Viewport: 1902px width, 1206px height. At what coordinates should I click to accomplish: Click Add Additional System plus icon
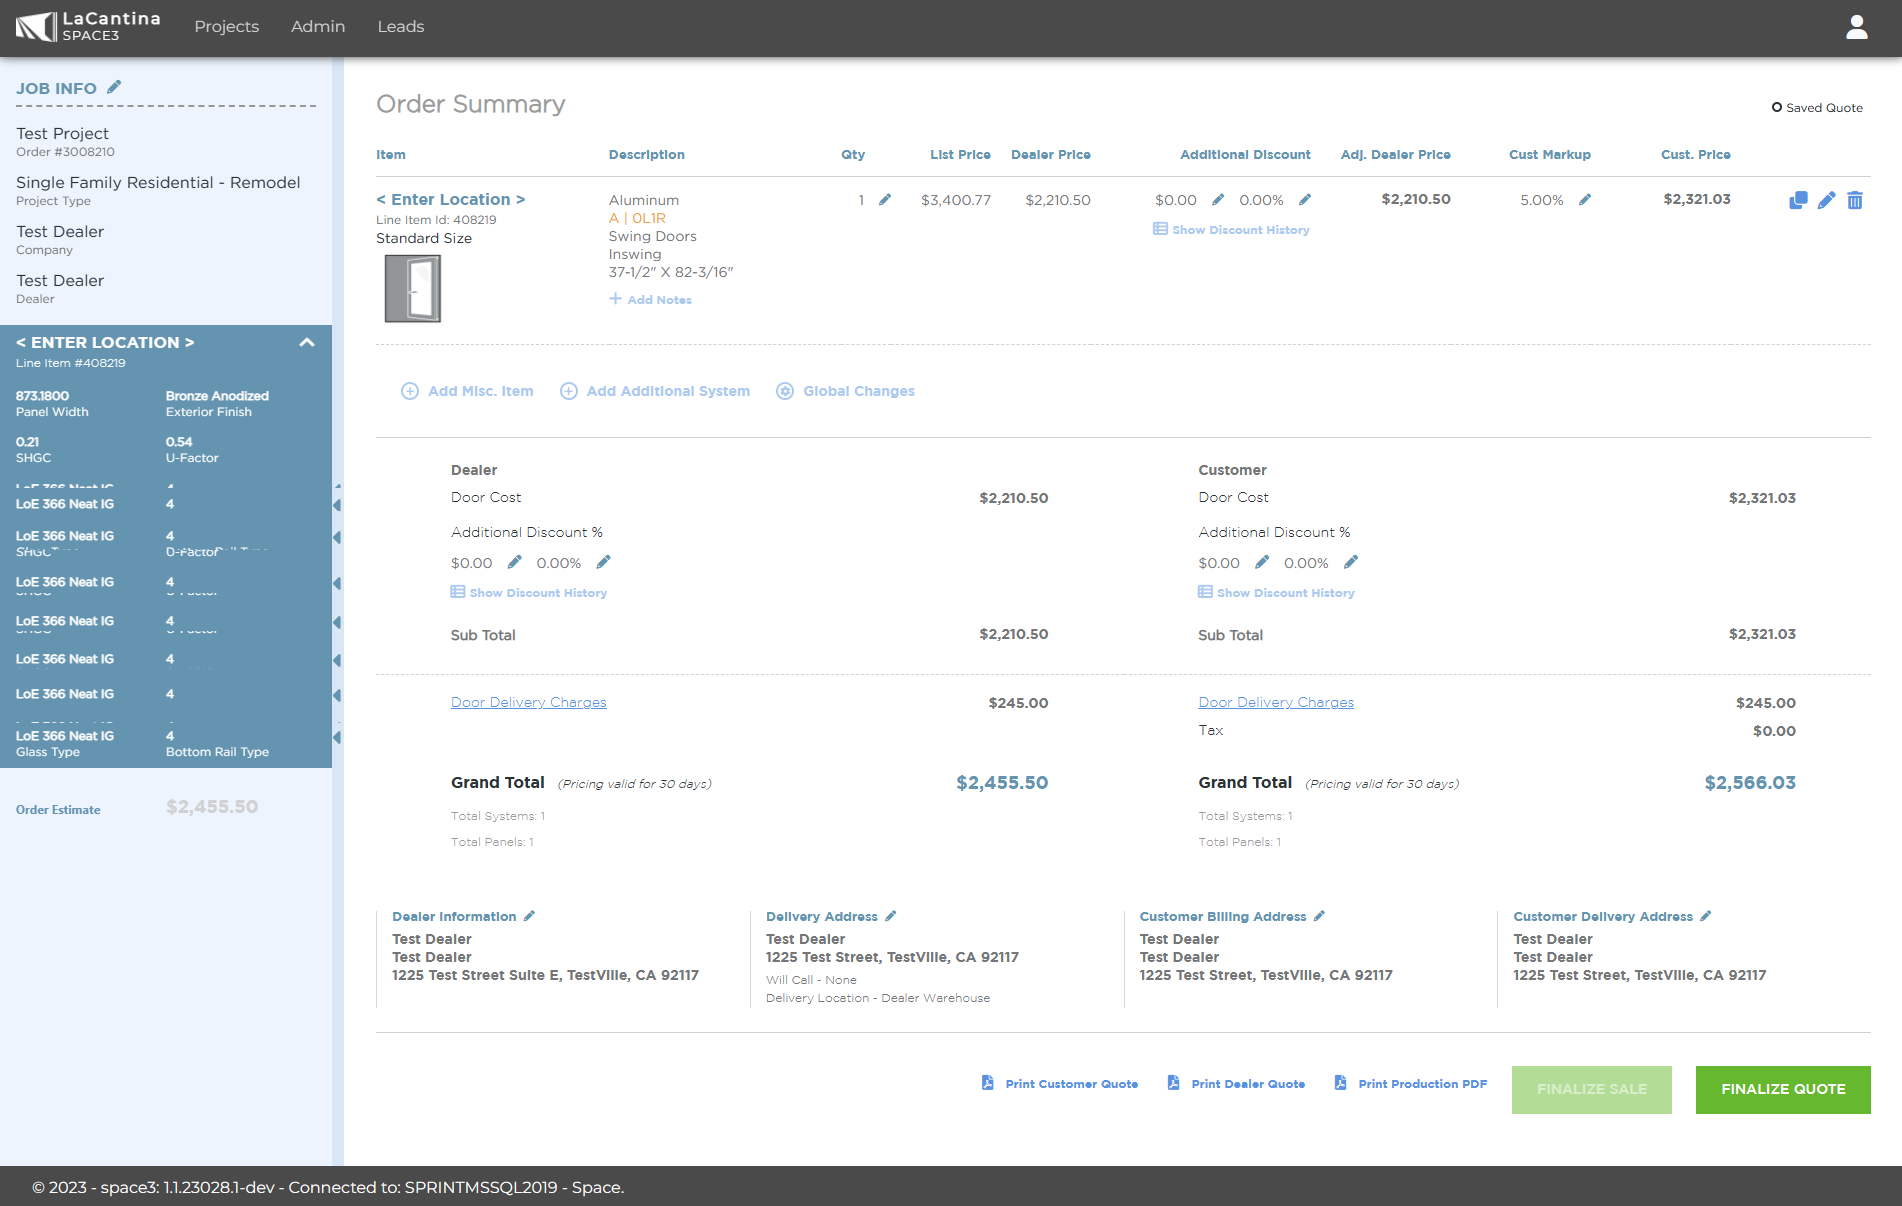coord(568,391)
